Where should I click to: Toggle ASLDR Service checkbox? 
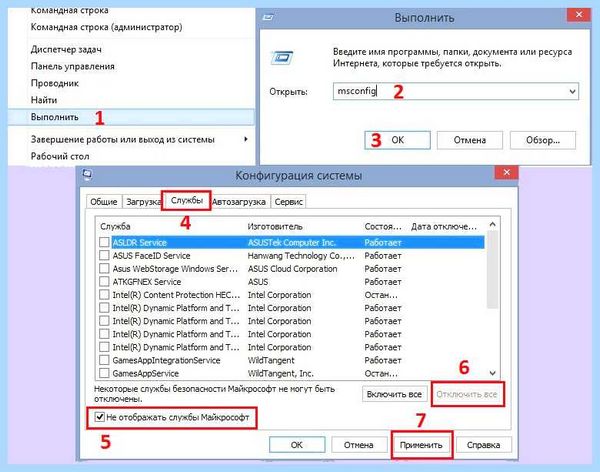click(104, 242)
